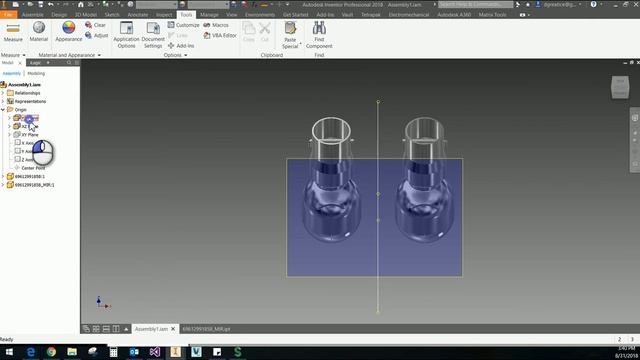Switch to the View tab
640x360 pixels.
(231, 15)
